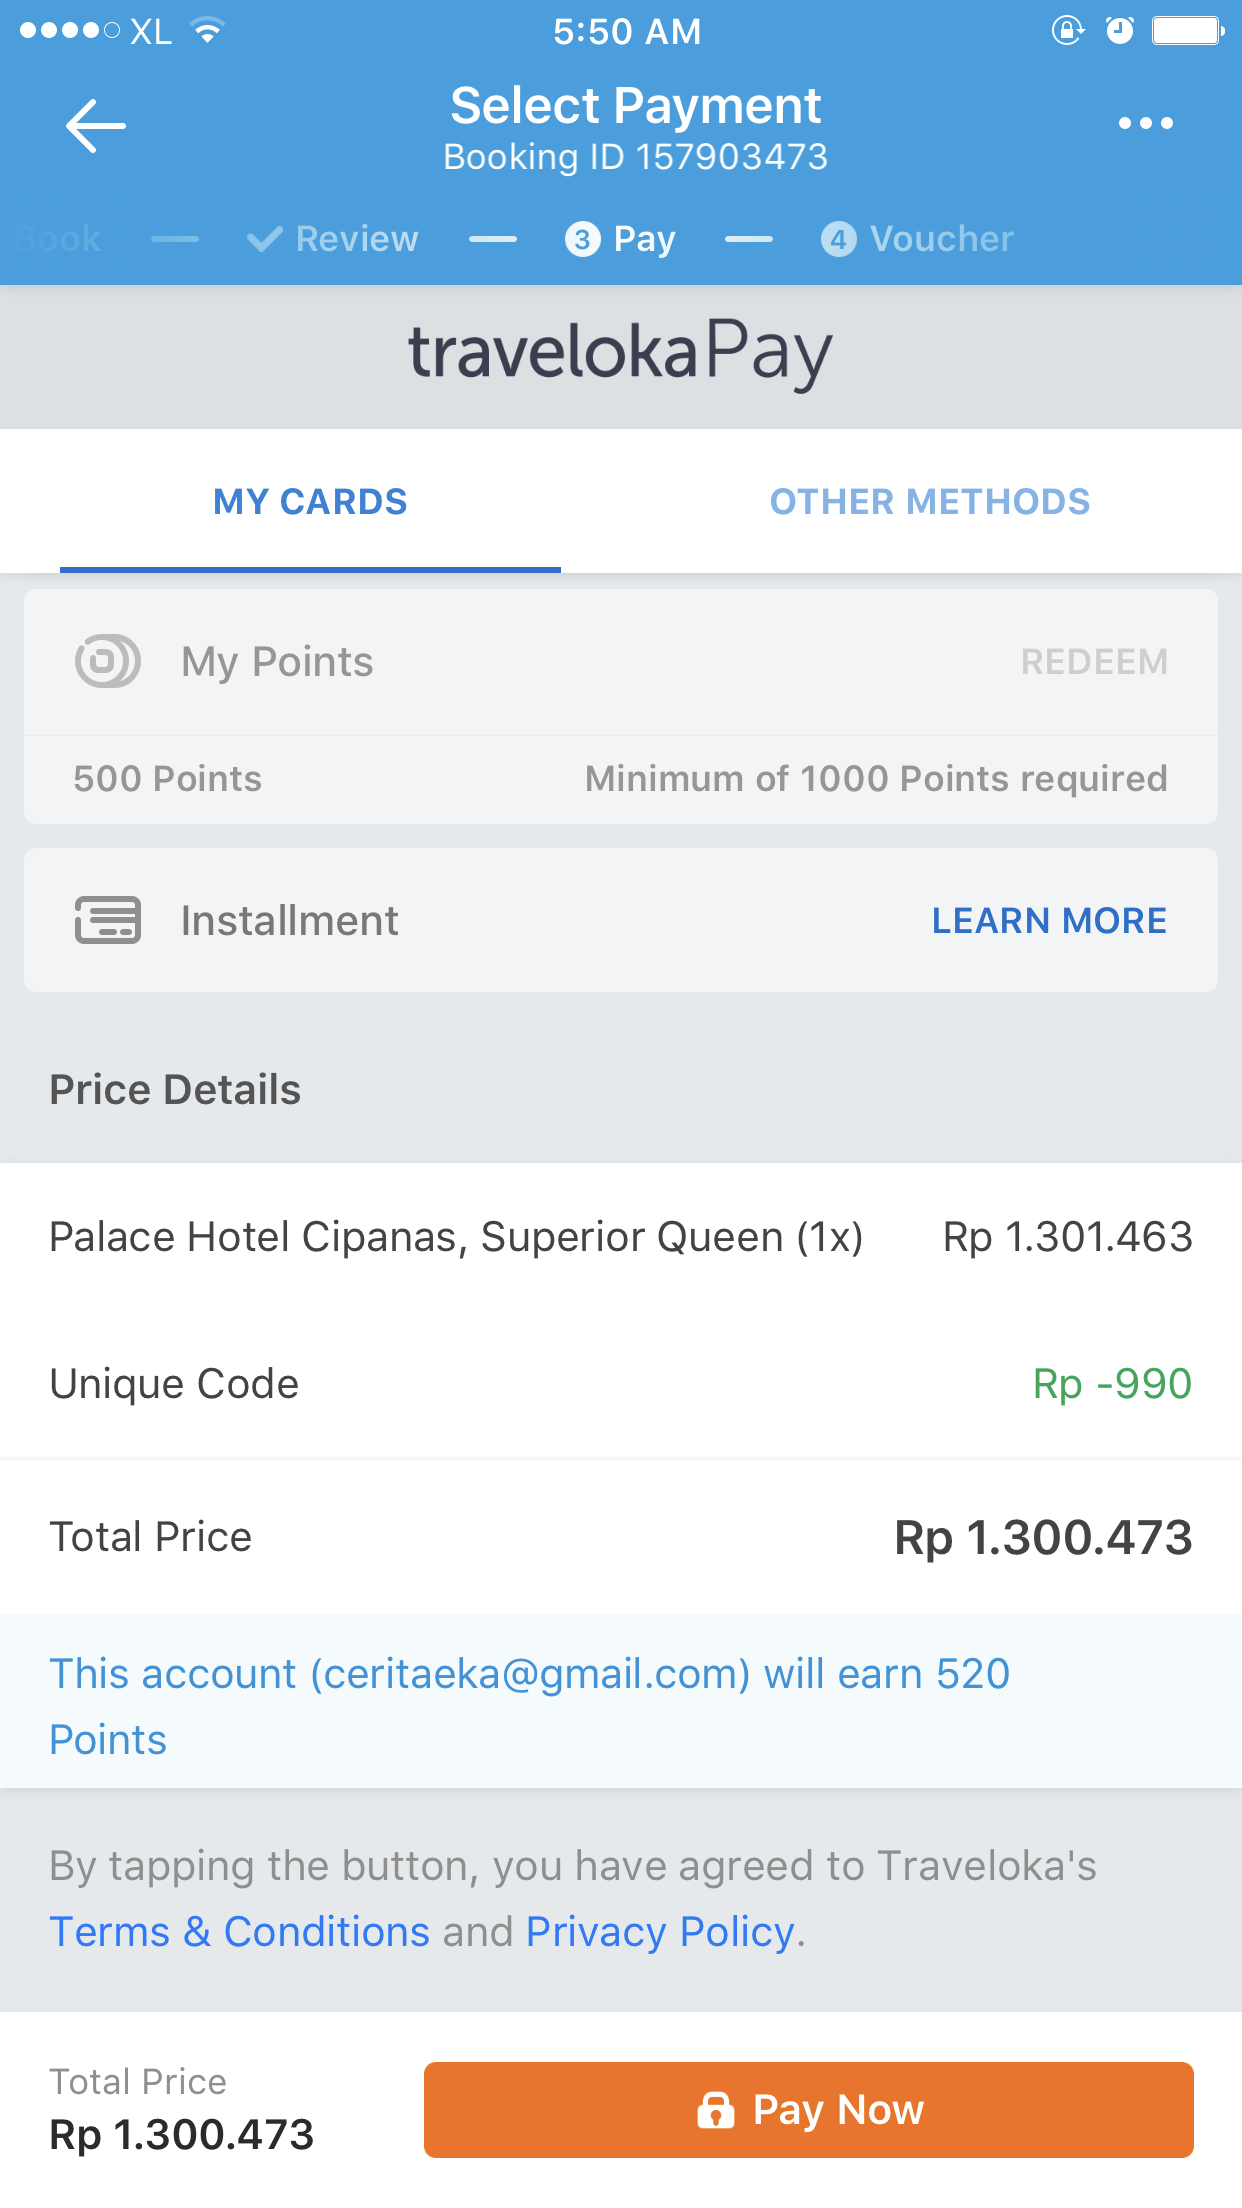The image size is (1242, 2208).
Task: Tap the travelokaPay logo banner
Action: pos(620,354)
